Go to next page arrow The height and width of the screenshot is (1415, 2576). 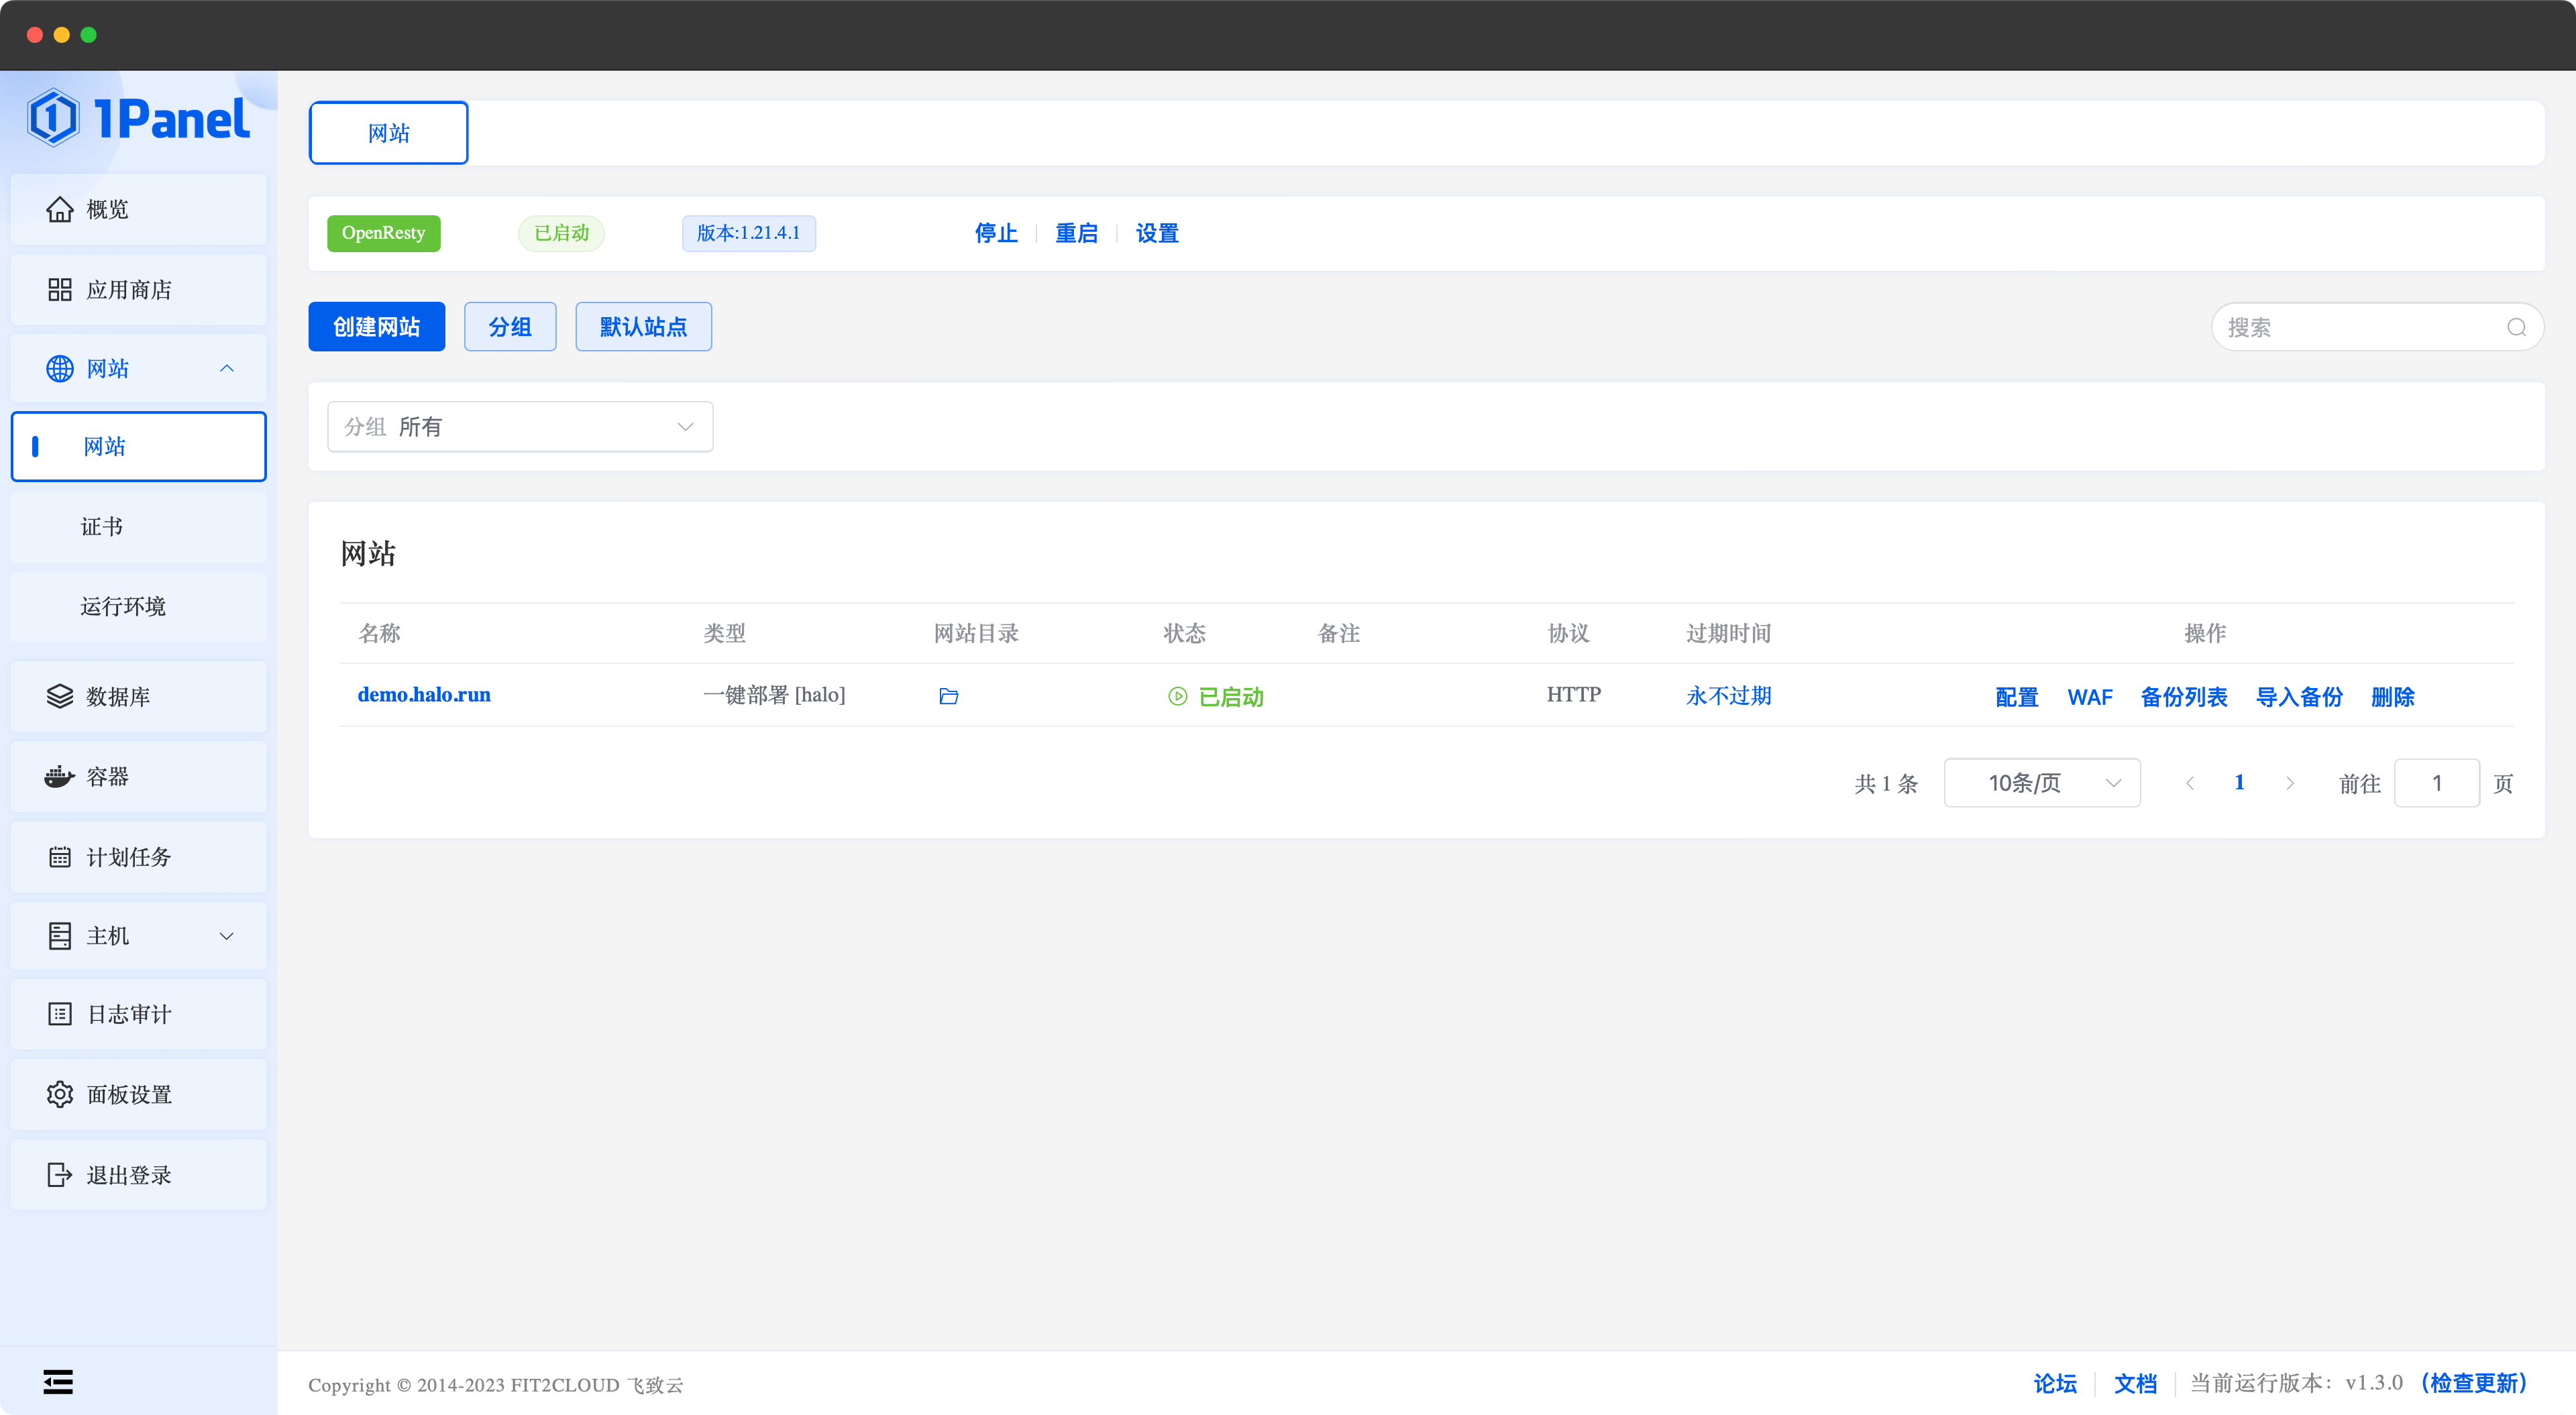[2289, 783]
